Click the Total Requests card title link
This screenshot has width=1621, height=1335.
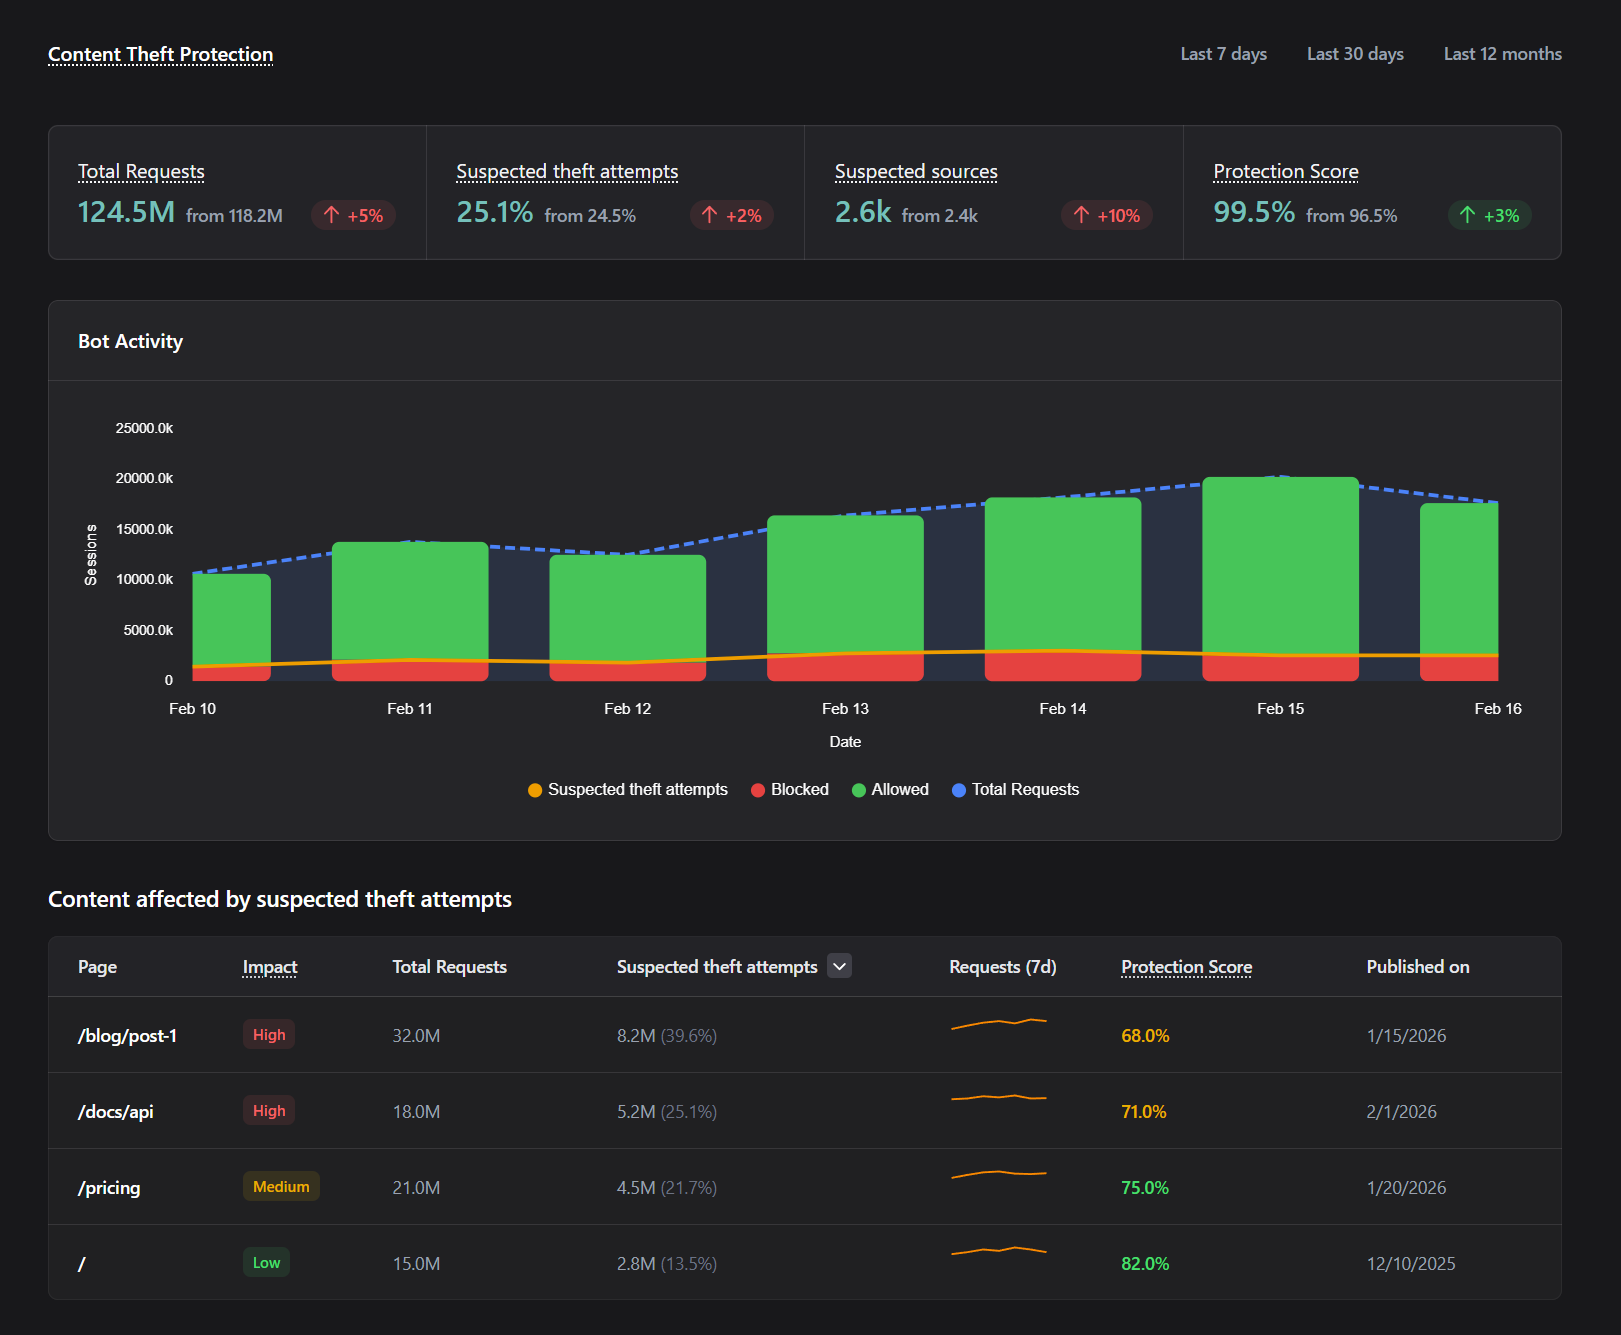[x=140, y=171]
